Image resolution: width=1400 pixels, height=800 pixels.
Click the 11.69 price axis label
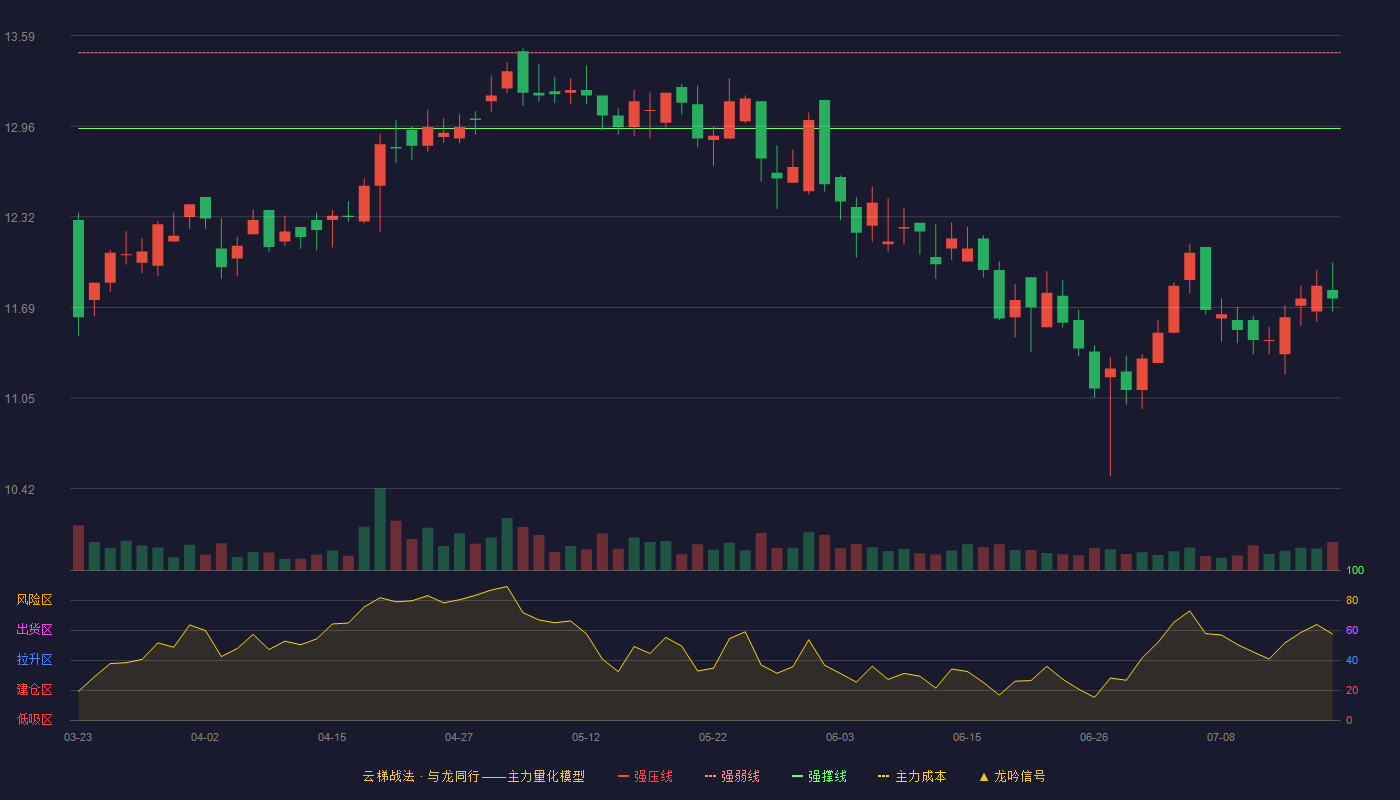20,308
